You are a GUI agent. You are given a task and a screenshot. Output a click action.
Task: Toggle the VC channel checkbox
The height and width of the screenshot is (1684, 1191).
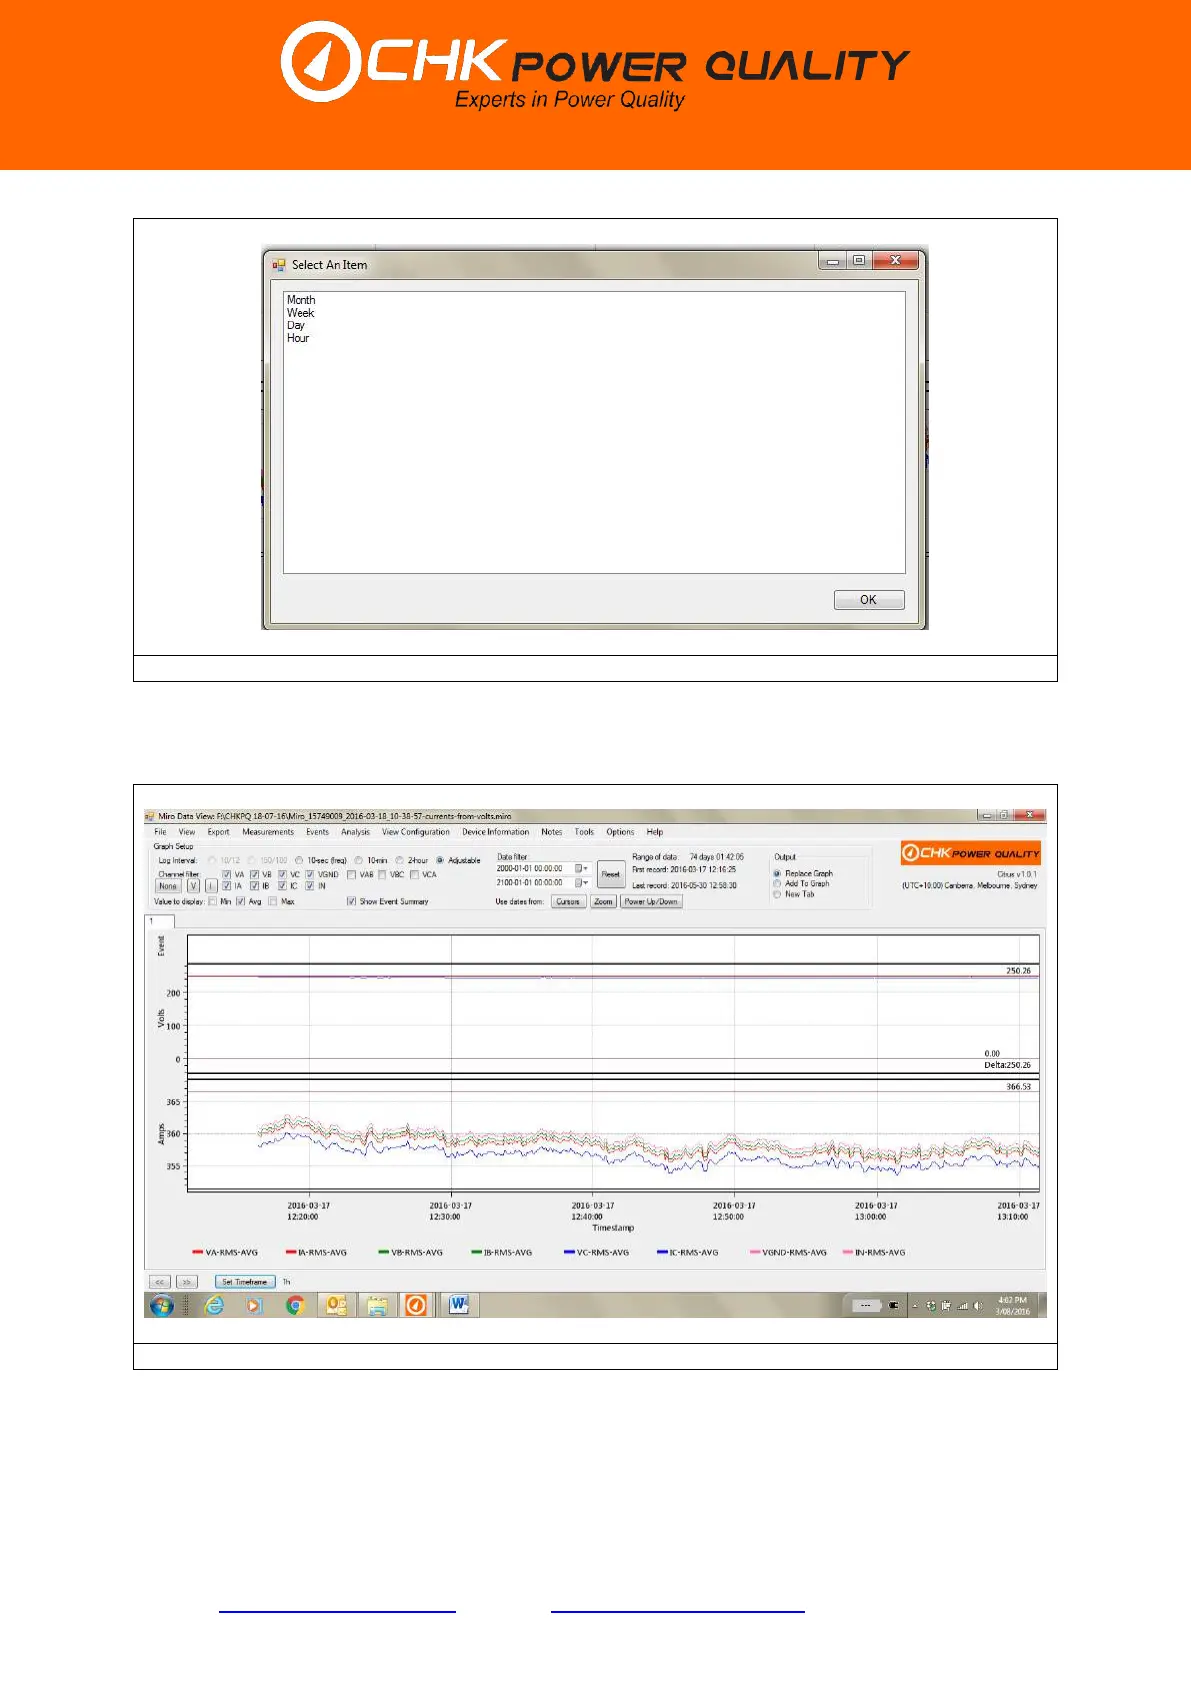283,874
